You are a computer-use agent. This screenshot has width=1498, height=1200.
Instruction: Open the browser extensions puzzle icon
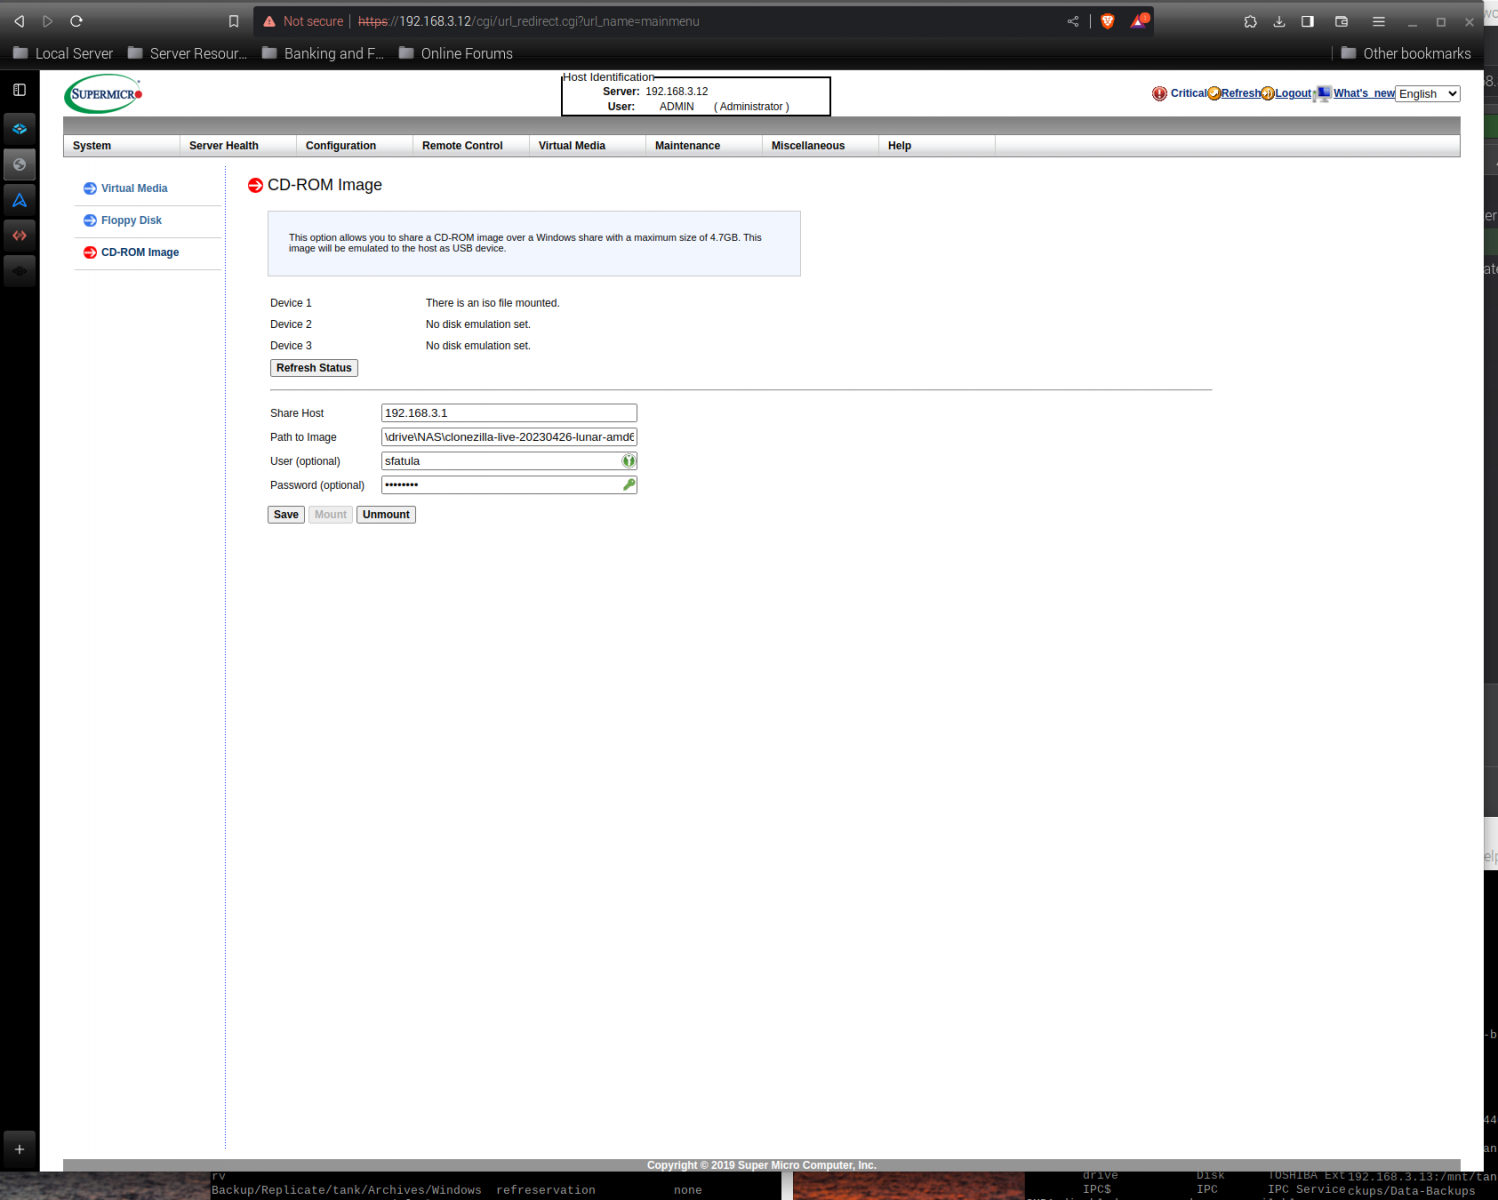(x=1250, y=21)
